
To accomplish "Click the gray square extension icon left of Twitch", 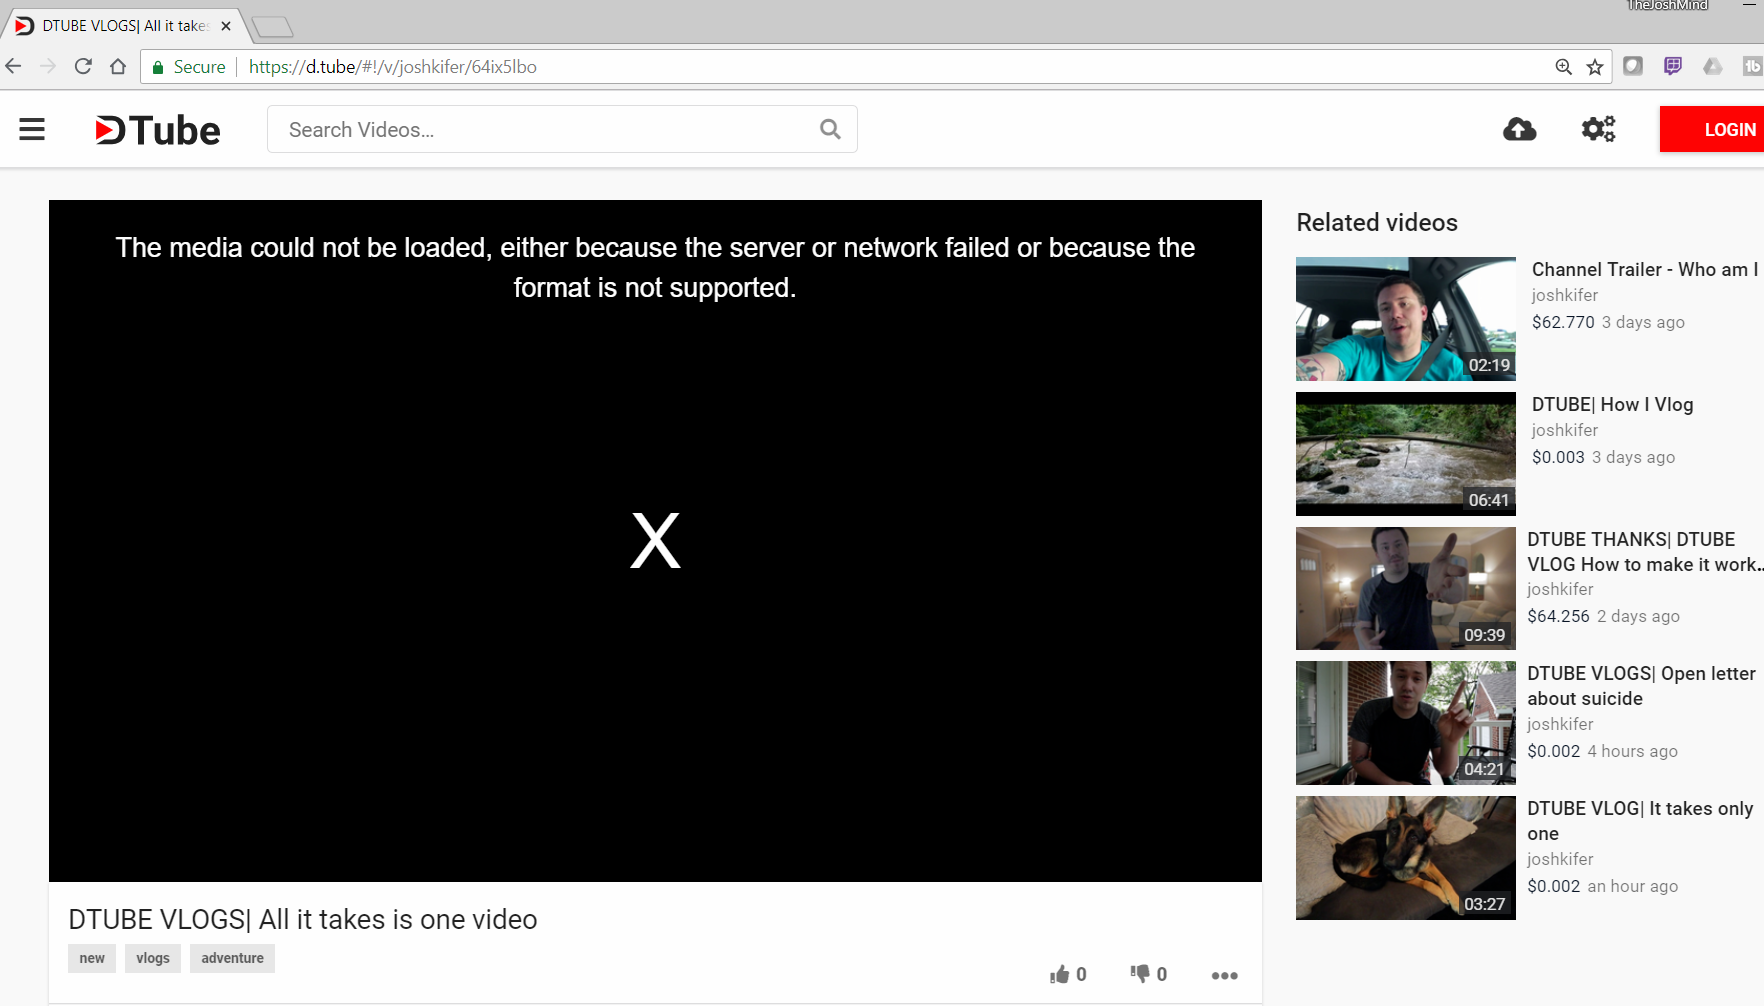I will (x=1633, y=66).
